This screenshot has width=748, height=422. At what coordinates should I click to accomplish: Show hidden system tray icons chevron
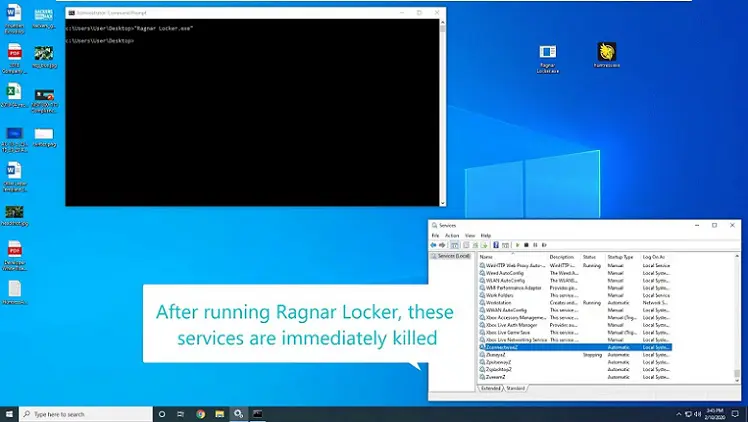point(679,414)
